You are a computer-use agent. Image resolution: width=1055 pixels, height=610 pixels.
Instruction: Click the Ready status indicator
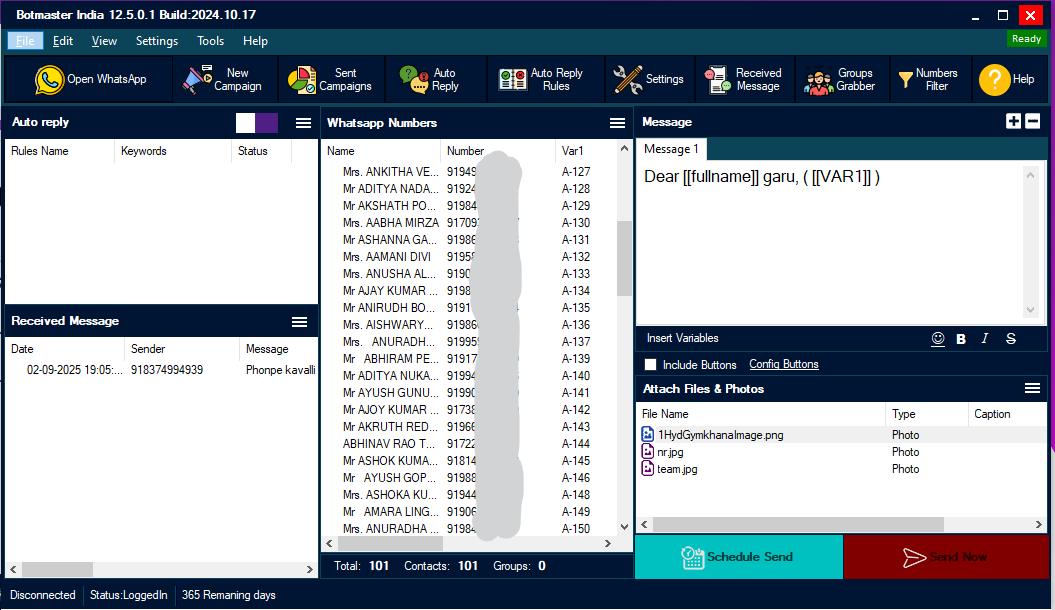click(1026, 39)
